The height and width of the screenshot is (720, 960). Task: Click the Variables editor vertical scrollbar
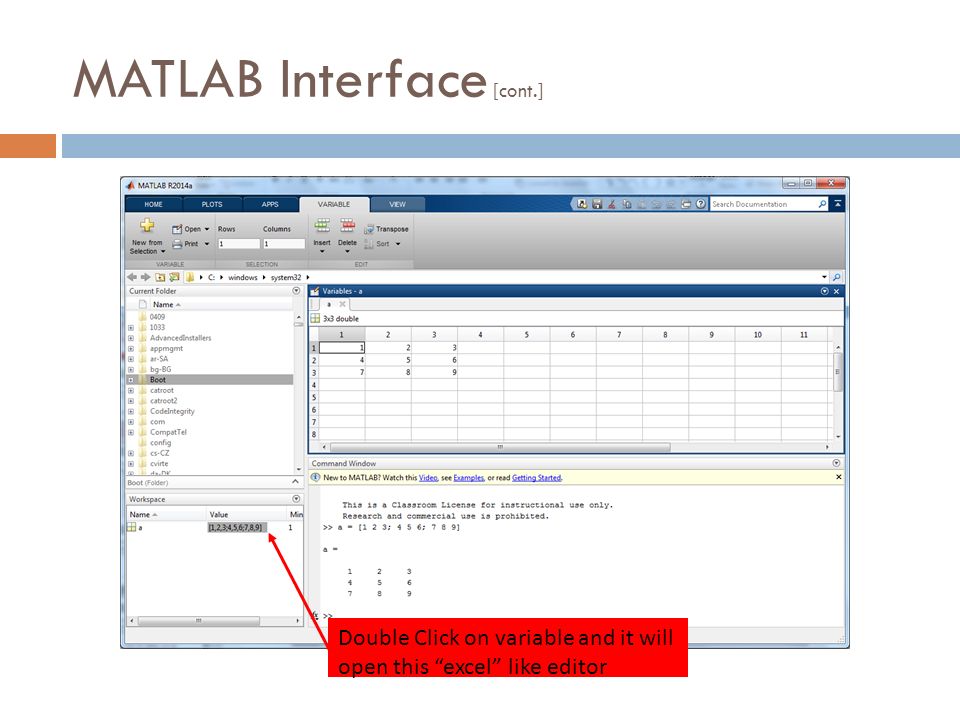click(838, 372)
